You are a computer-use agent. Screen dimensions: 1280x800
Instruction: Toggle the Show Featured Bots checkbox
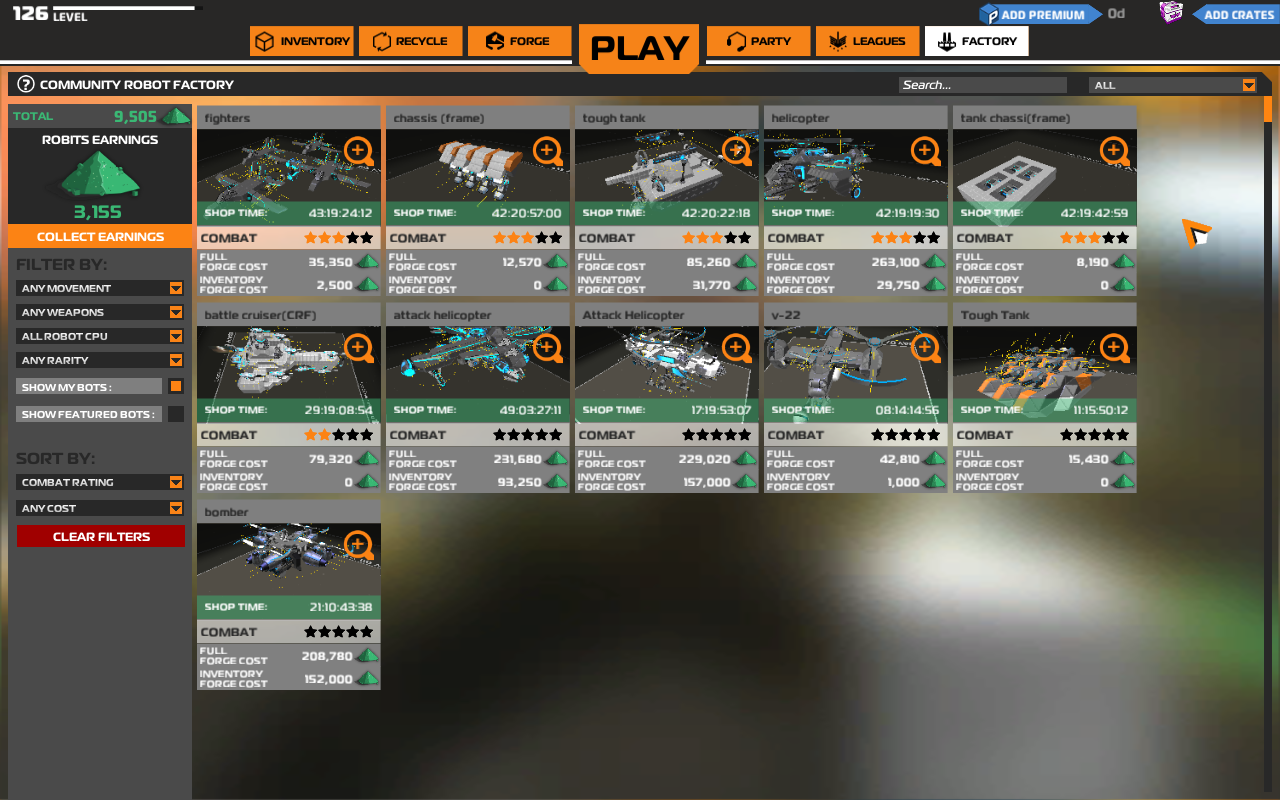click(x=176, y=414)
